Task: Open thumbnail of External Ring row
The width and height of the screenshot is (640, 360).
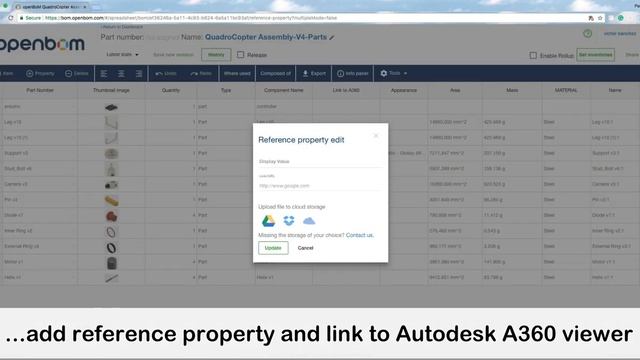Action: point(111,247)
